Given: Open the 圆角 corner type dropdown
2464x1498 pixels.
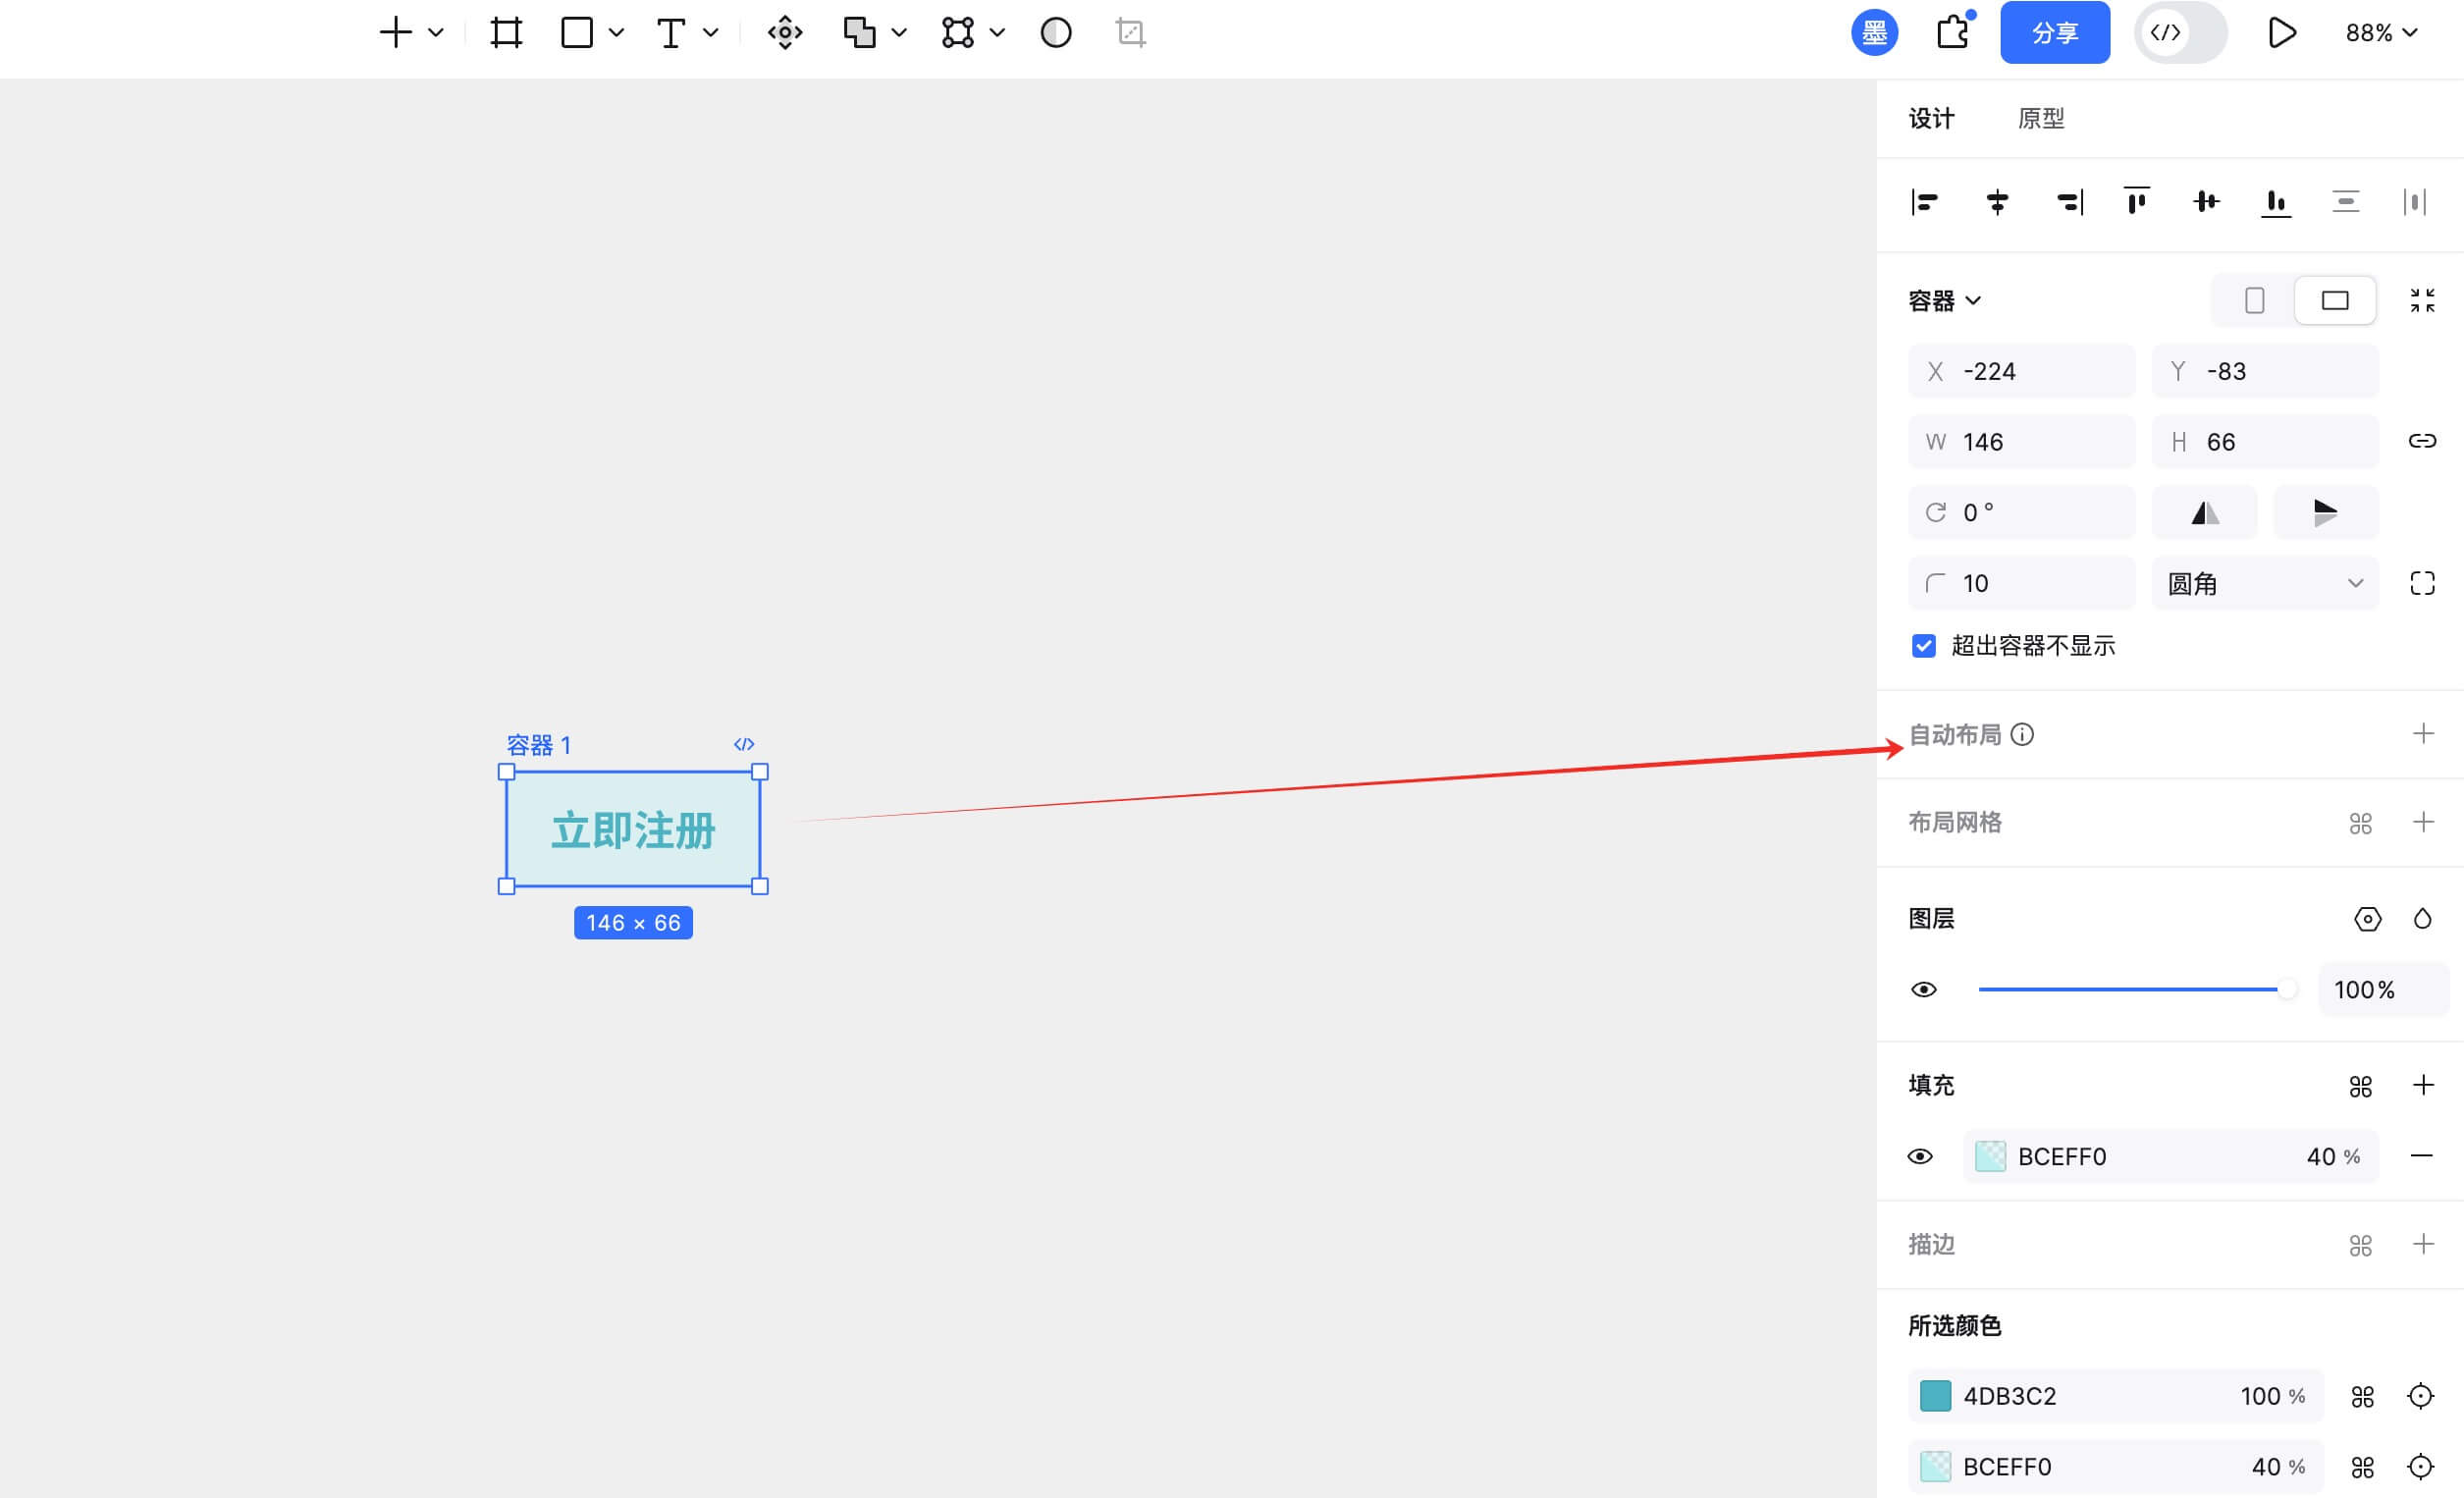Looking at the screenshot, I should coord(2264,583).
